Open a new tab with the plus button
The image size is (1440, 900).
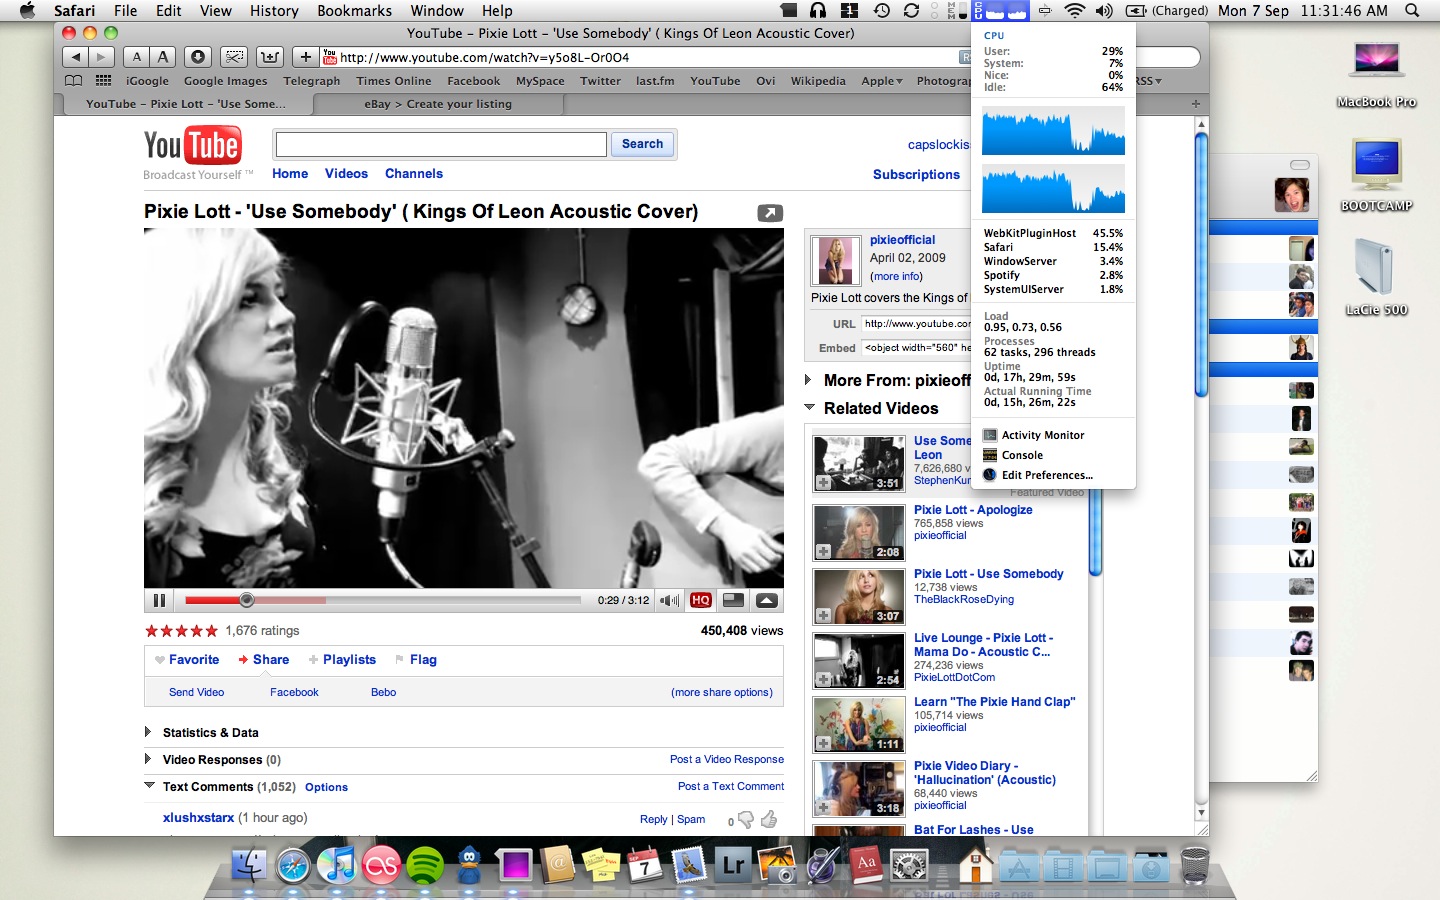click(1195, 104)
